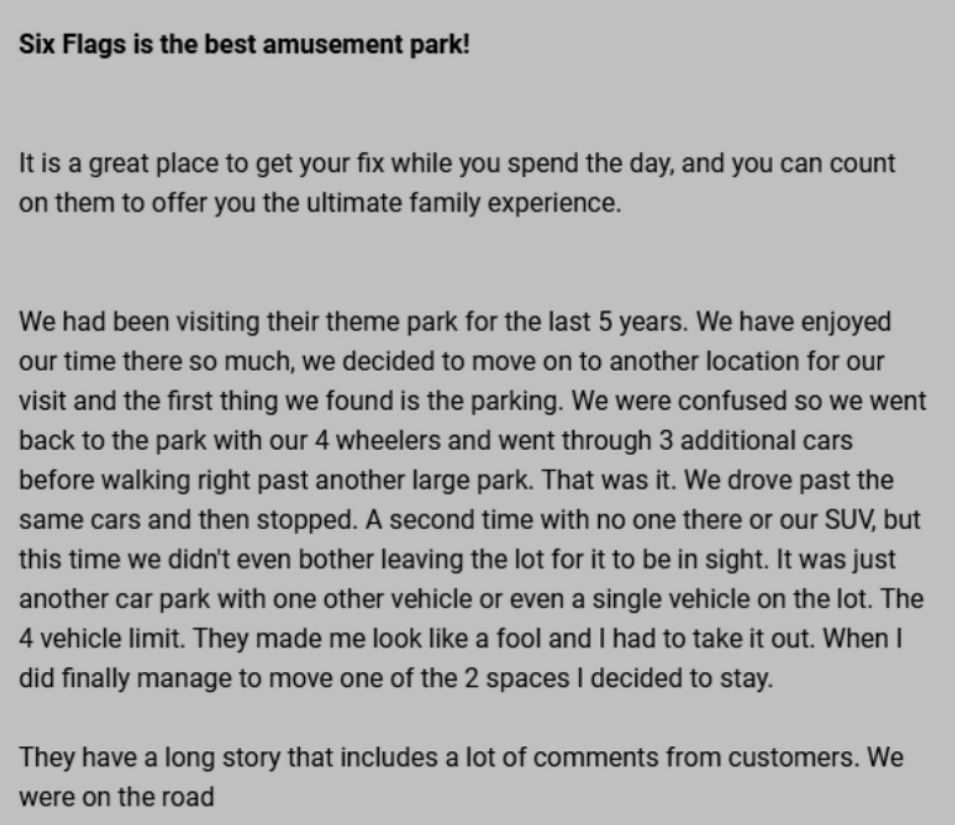Click the final line "were on the road"

tap(116, 798)
